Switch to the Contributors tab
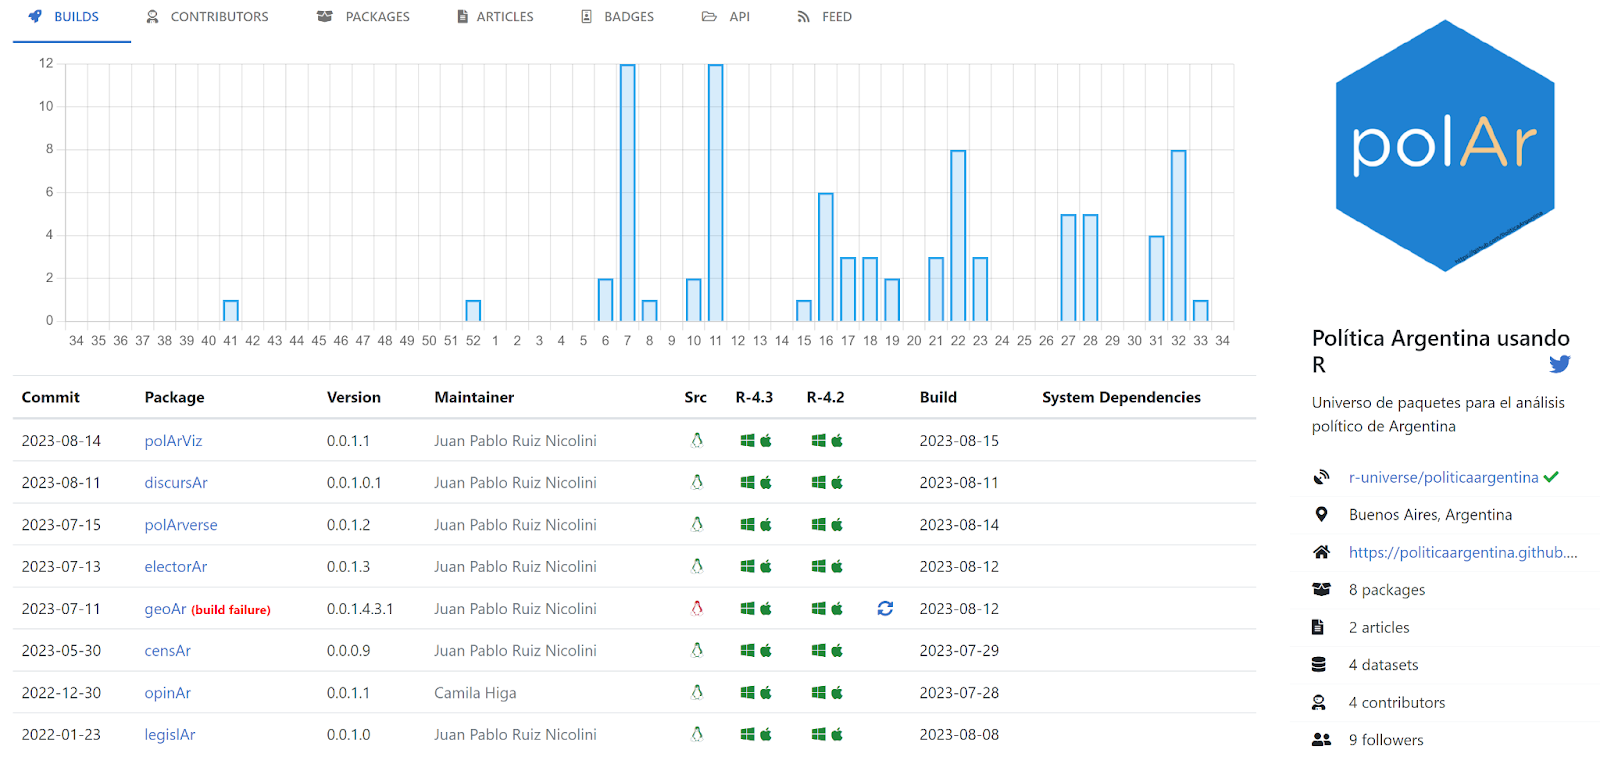Viewport: 1600px width, 782px height. [x=208, y=17]
